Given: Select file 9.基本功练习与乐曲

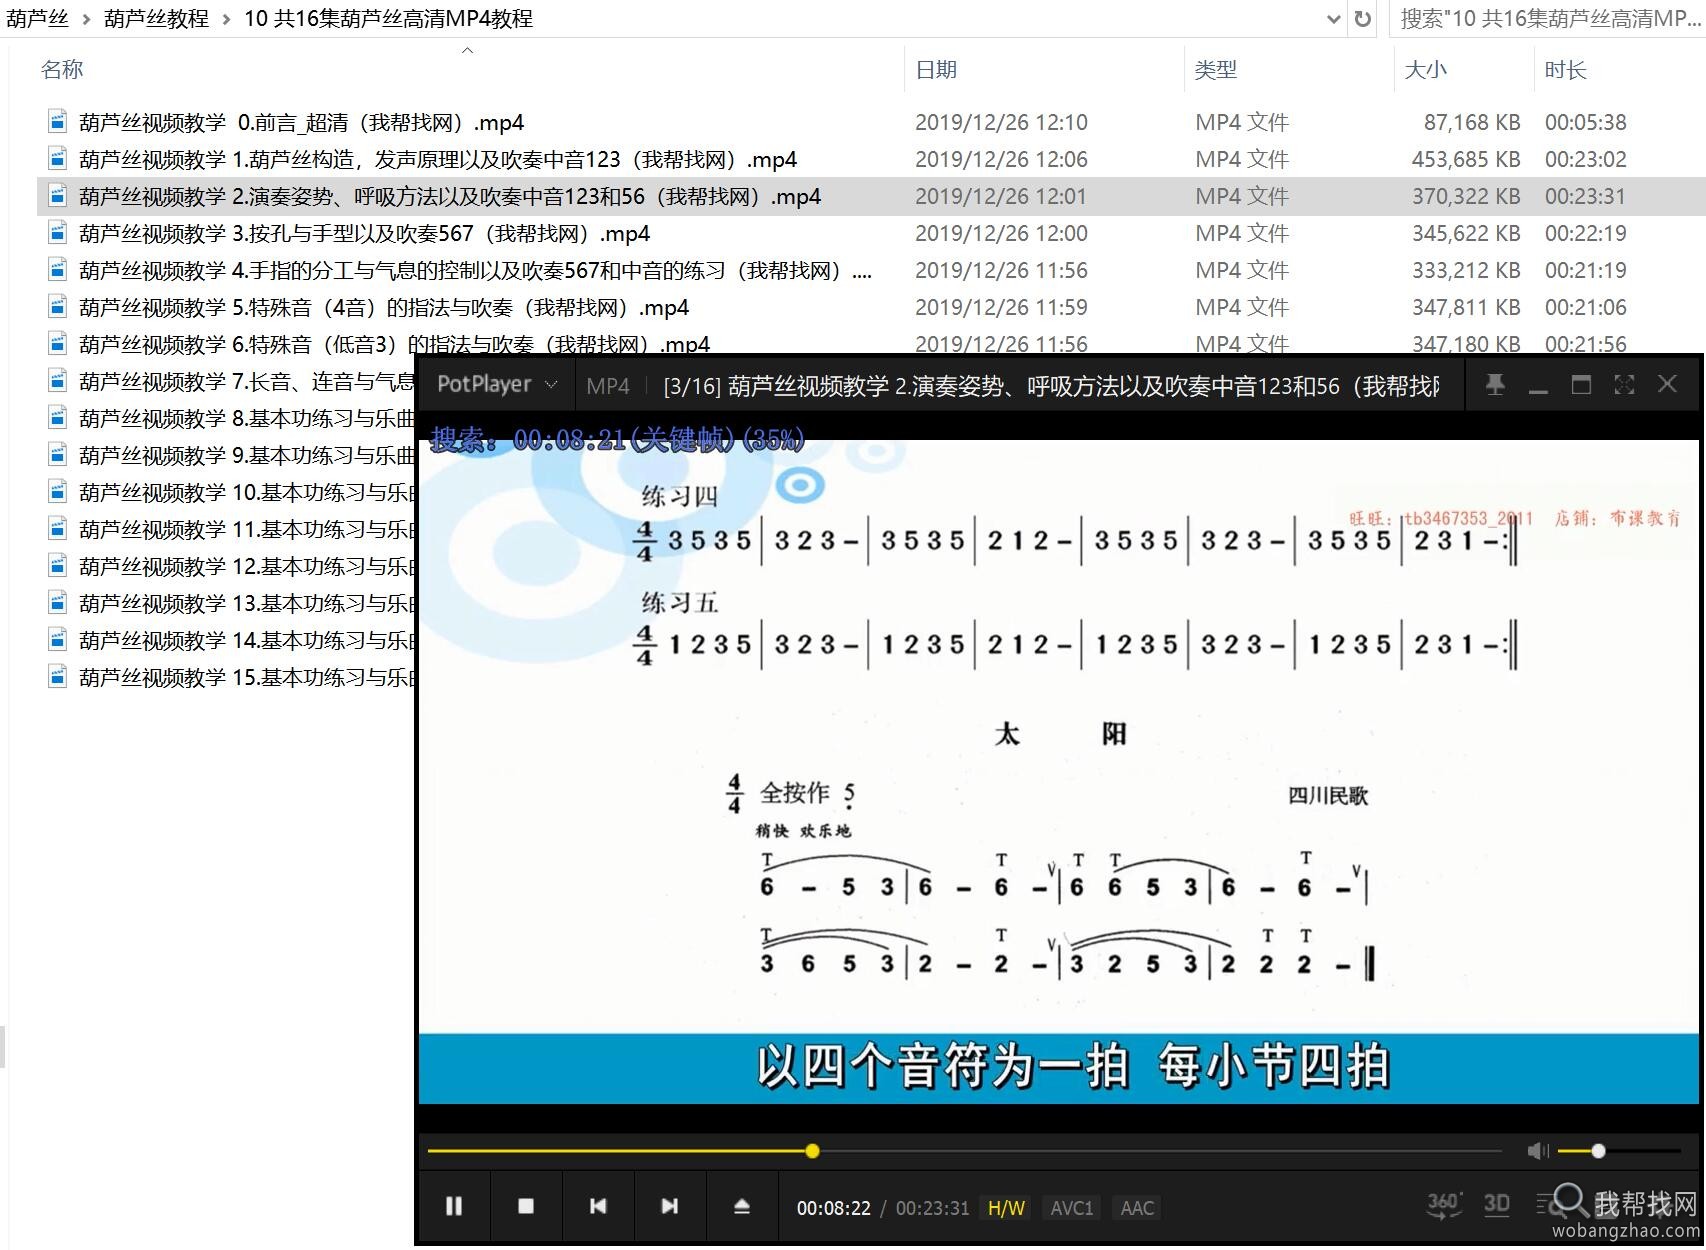Looking at the screenshot, I should coord(246,456).
